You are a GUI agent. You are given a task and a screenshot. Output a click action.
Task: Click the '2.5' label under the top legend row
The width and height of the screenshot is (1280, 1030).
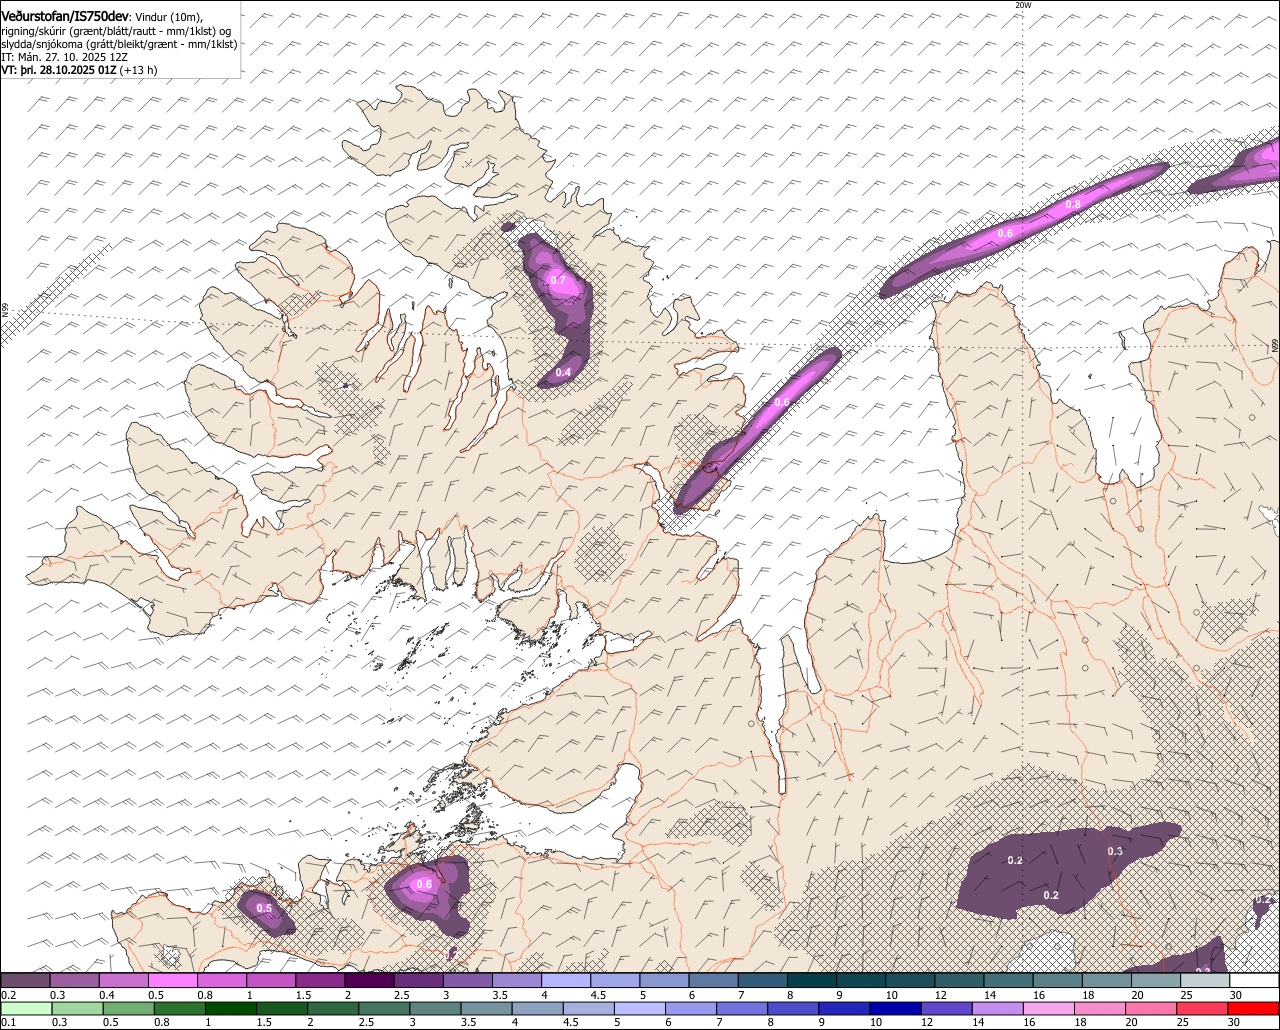(401, 995)
